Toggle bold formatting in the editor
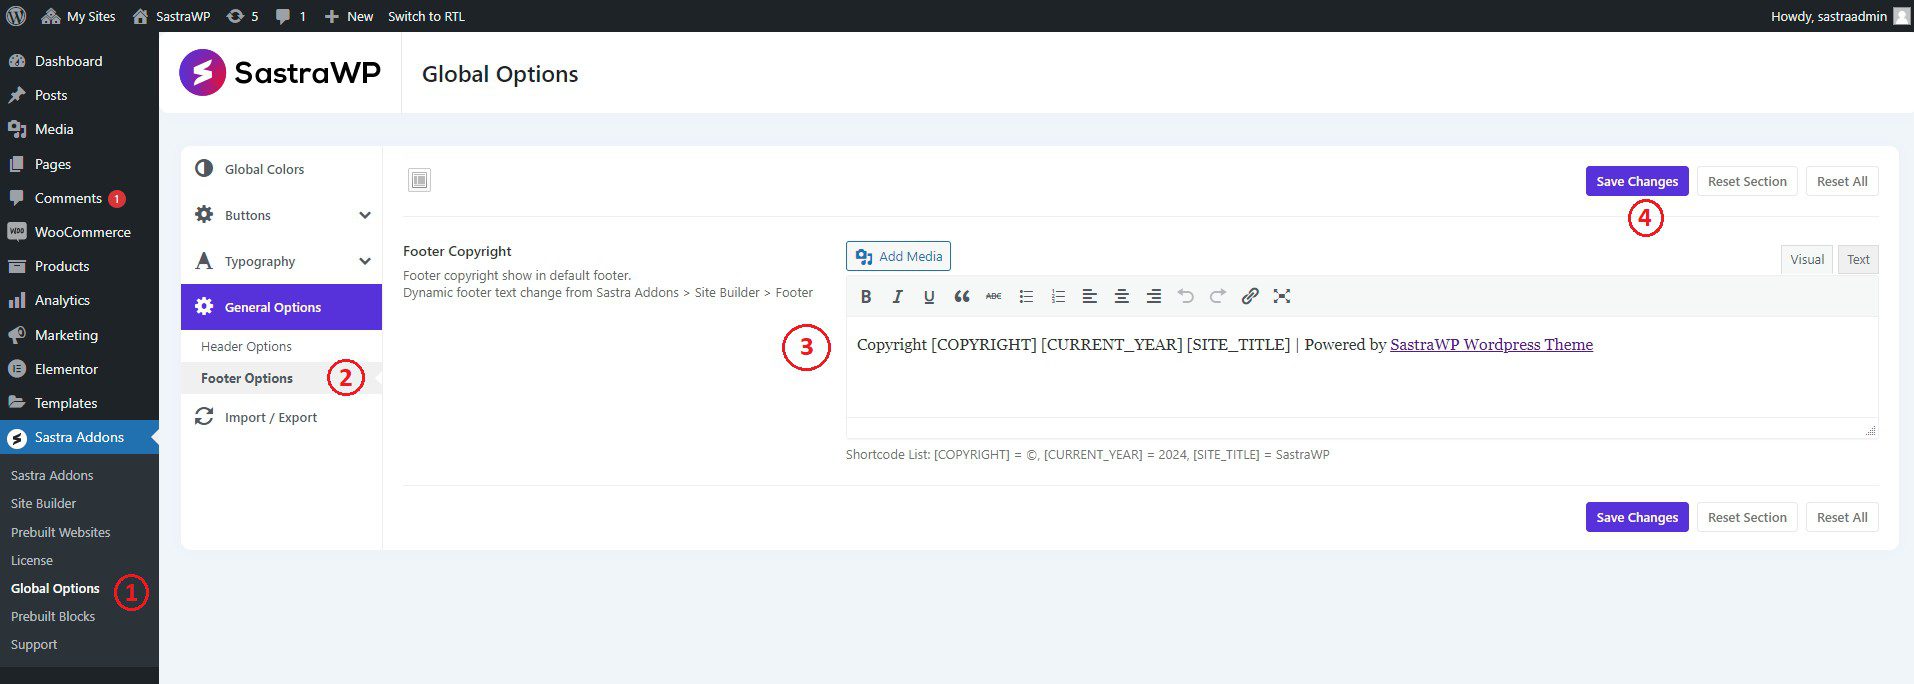1914x684 pixels. [866, 296]
